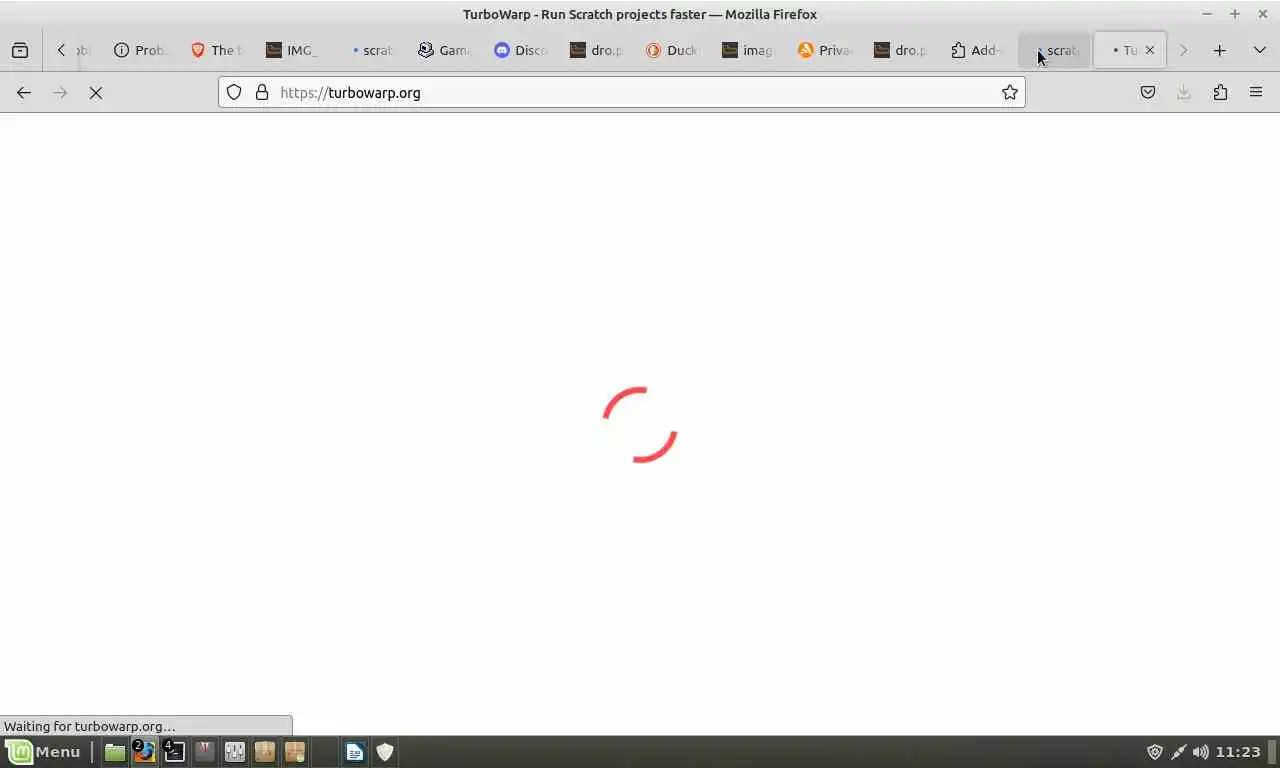1280x768 pixels.
Task: Switch to the DuckDuckGo tab
Action: tap(671, 50)
